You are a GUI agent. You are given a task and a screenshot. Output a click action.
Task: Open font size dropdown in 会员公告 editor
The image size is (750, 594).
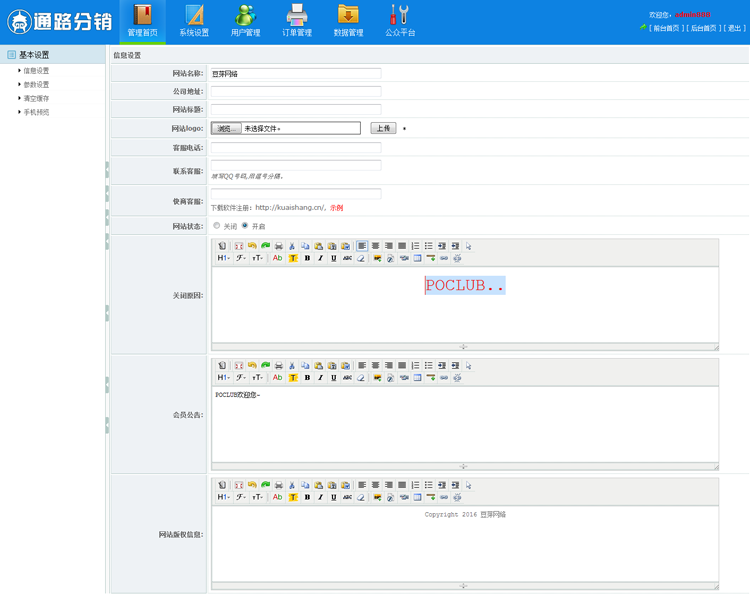click(x=257, y=378)
